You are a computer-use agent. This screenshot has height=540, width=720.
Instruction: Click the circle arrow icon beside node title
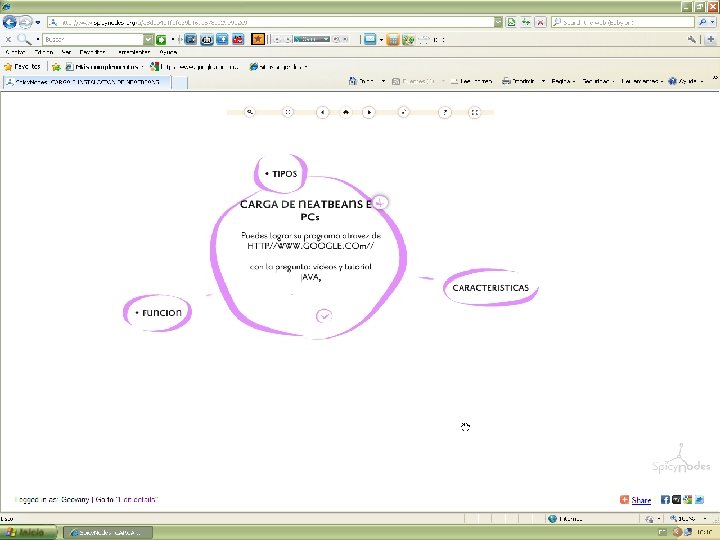click(x=380, y=202)
